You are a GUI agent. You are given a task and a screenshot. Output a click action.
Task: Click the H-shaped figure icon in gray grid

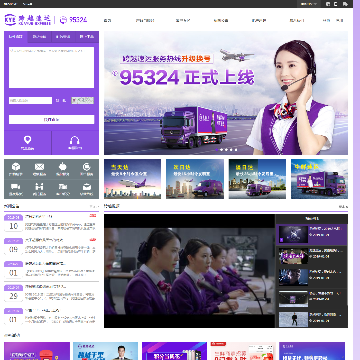(39, 187)
